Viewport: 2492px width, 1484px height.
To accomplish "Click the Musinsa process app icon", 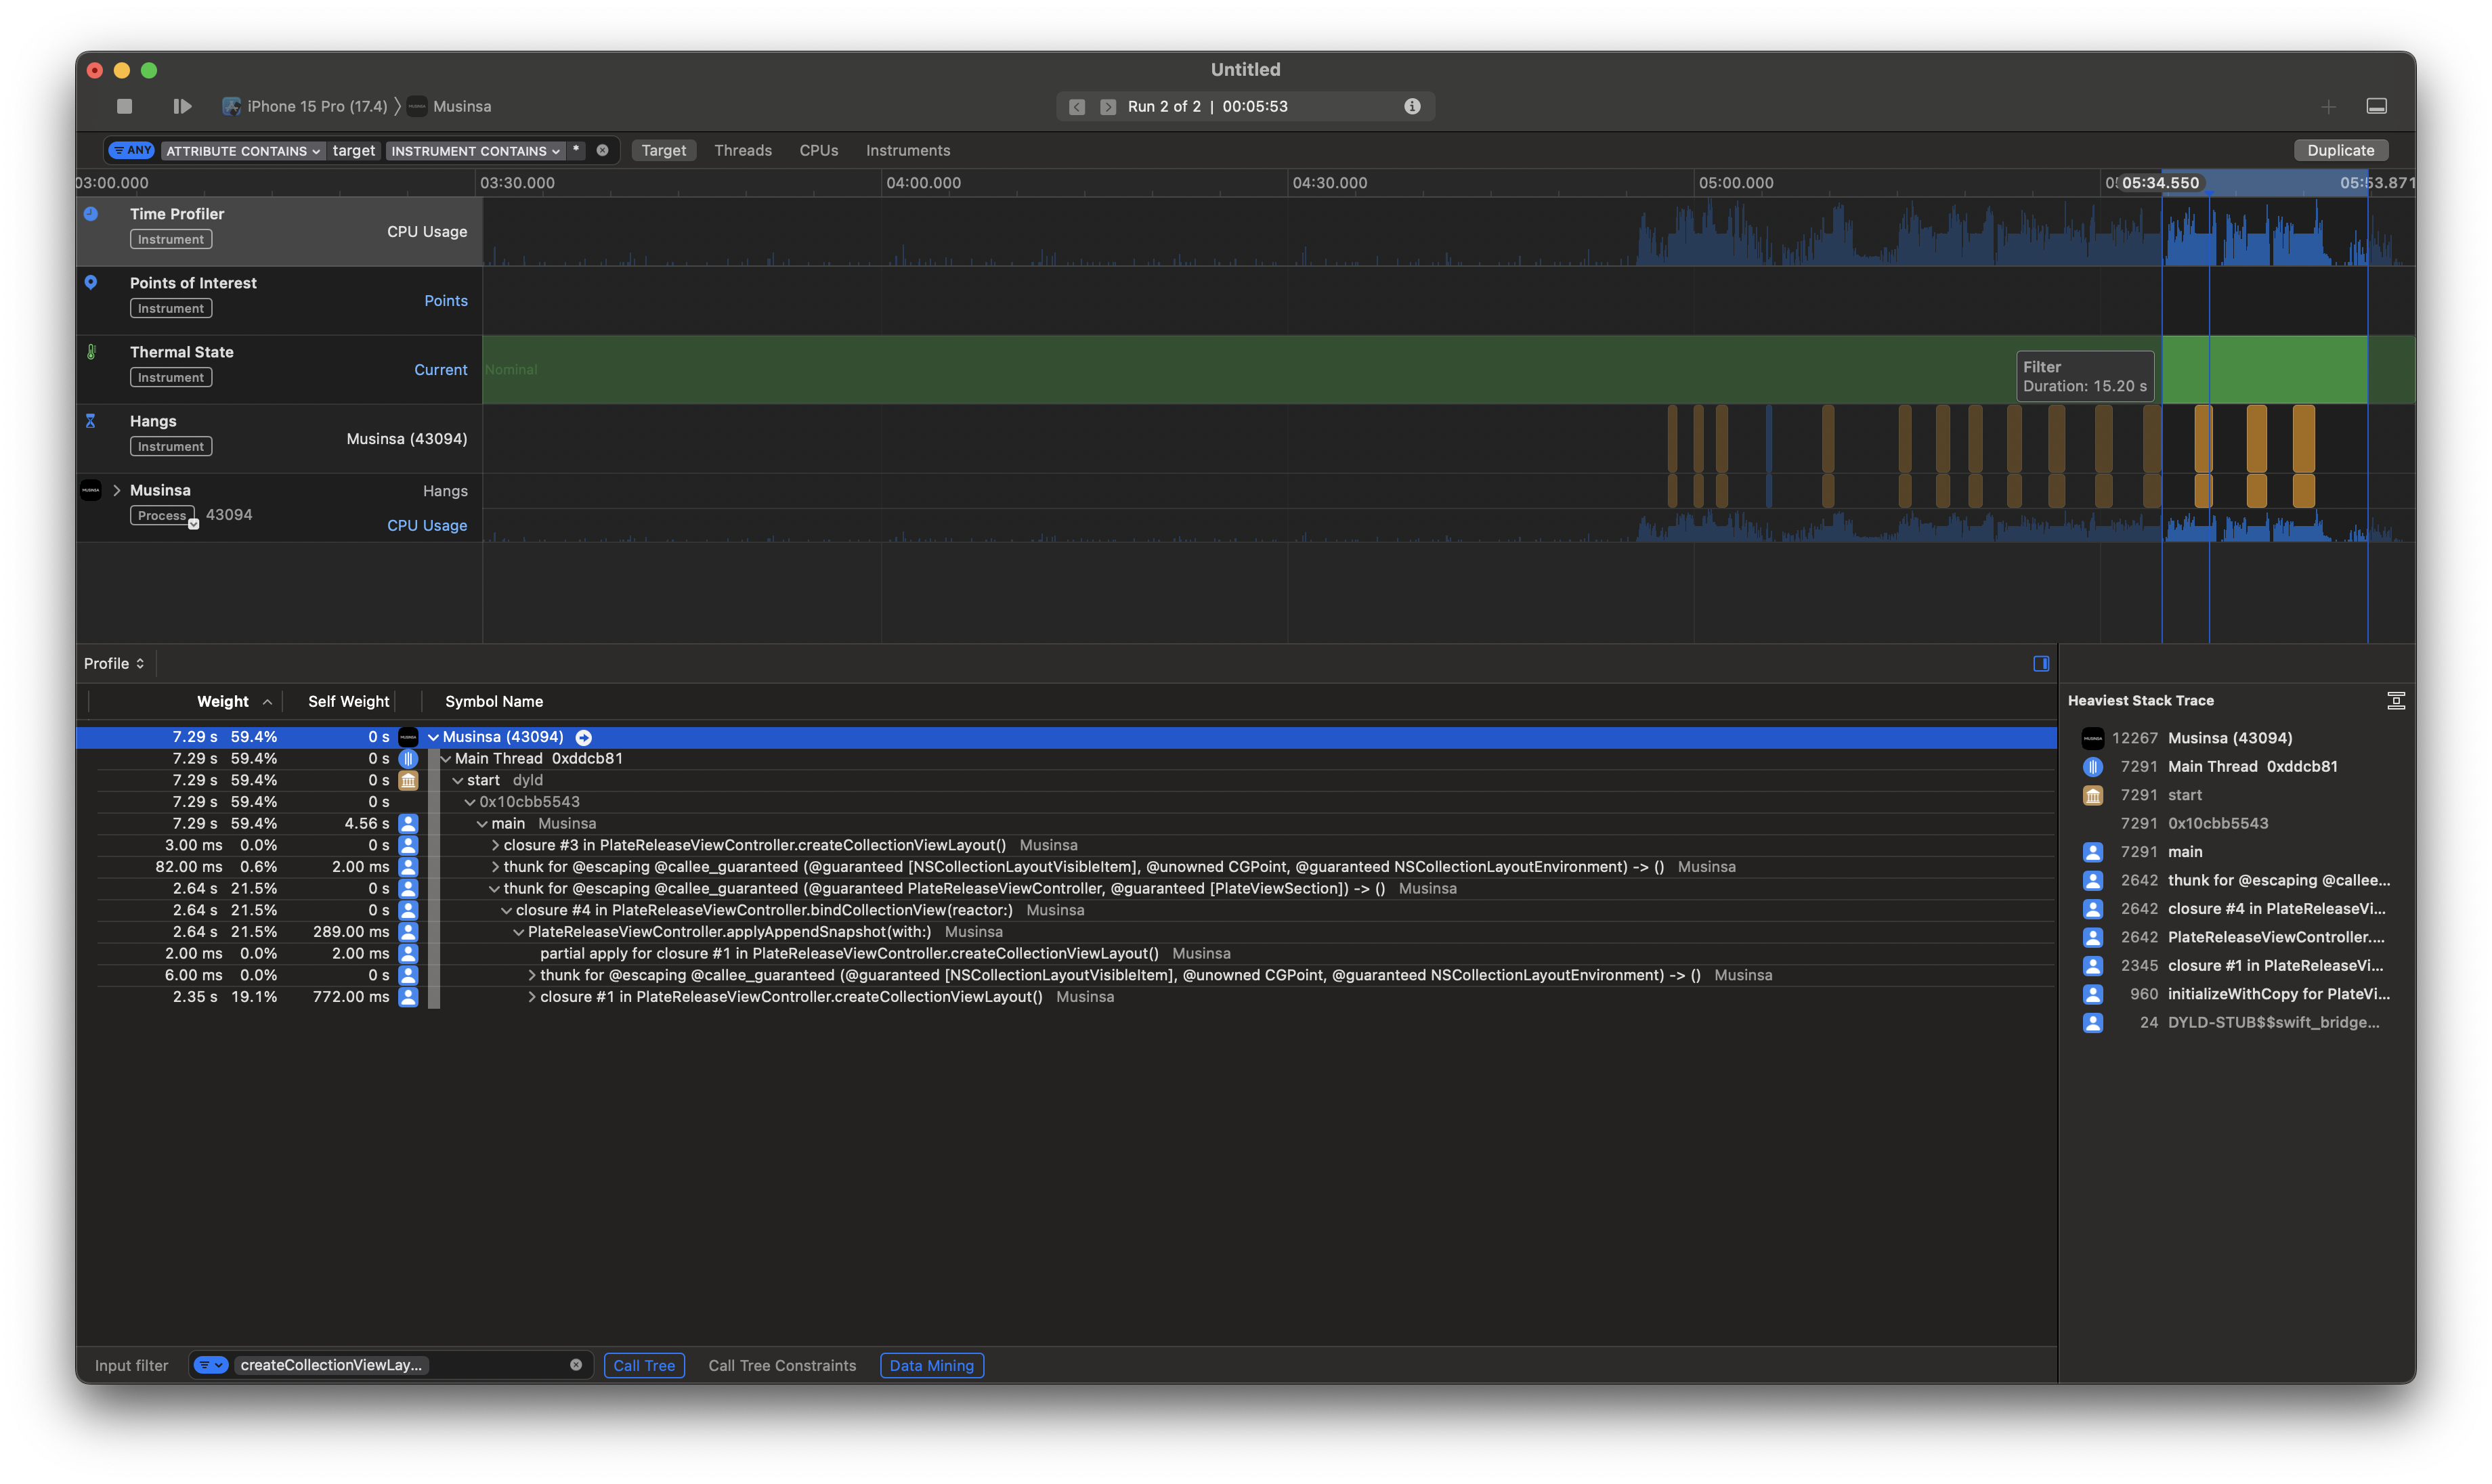I will click(91, 490).
